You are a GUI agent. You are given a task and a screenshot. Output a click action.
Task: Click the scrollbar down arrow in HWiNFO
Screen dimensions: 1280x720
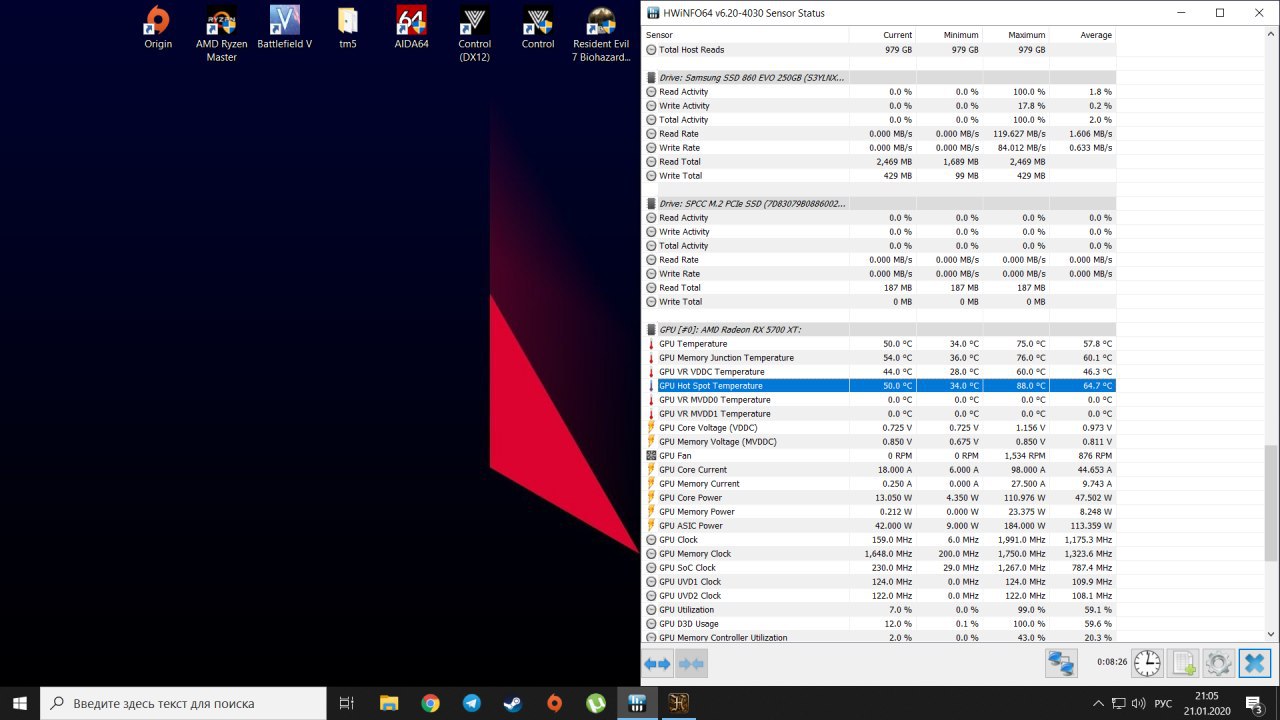coord(1271,634)
